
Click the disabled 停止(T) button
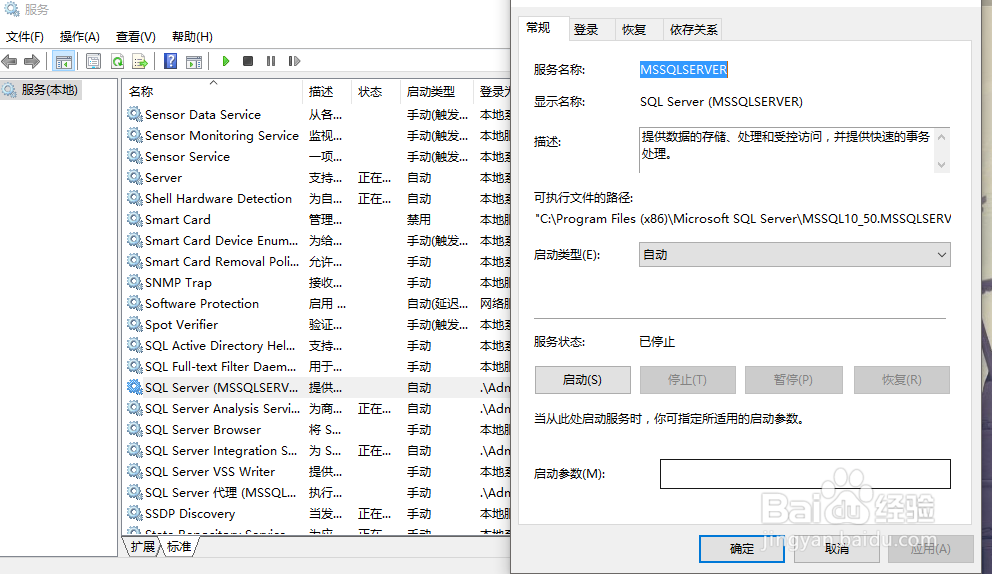[x=687, y=380]
